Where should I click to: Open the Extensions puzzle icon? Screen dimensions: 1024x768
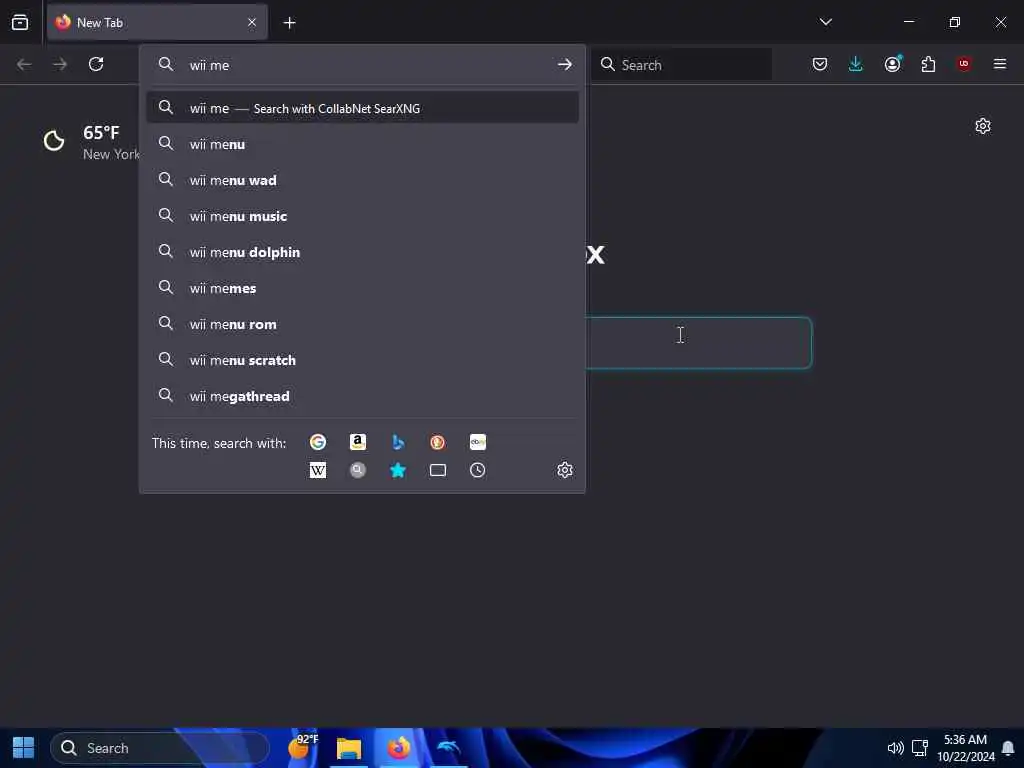(928, 64)
